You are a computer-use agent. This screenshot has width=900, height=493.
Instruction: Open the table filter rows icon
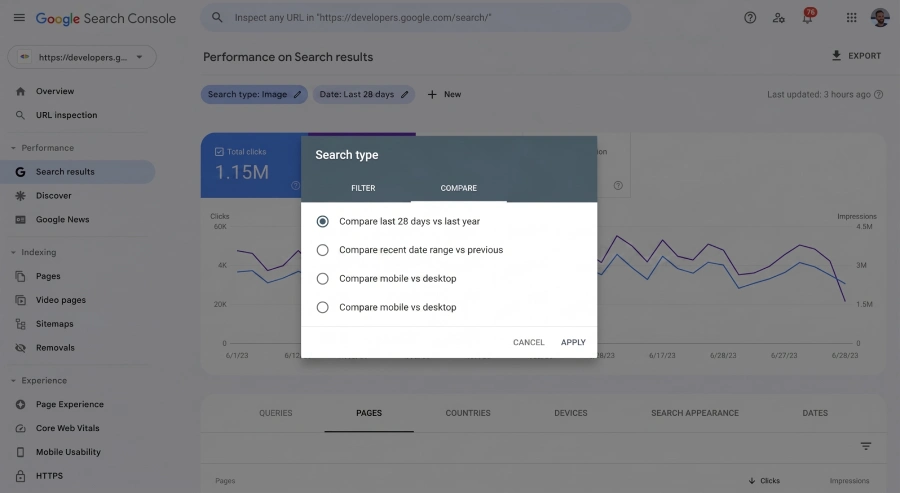pos(866,446)
